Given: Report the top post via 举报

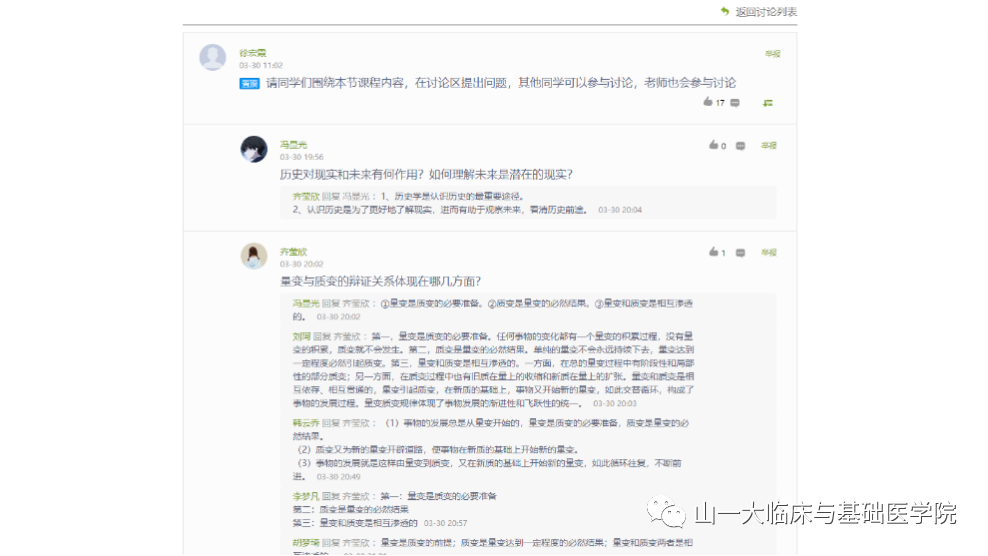Looking at the screenshot, I should (771, 53).
